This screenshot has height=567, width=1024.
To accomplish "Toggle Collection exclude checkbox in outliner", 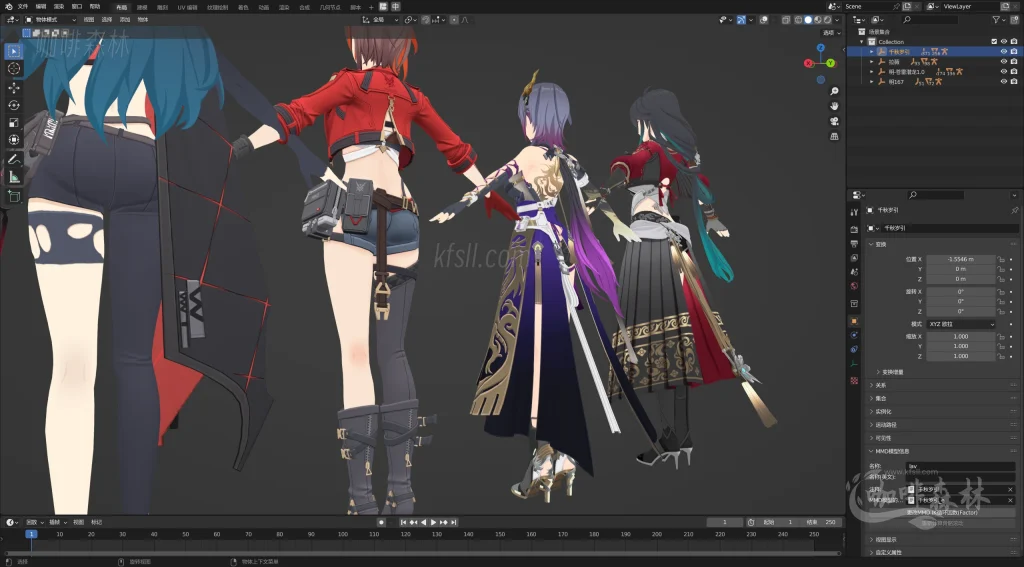I will click(x=994, y=41).
